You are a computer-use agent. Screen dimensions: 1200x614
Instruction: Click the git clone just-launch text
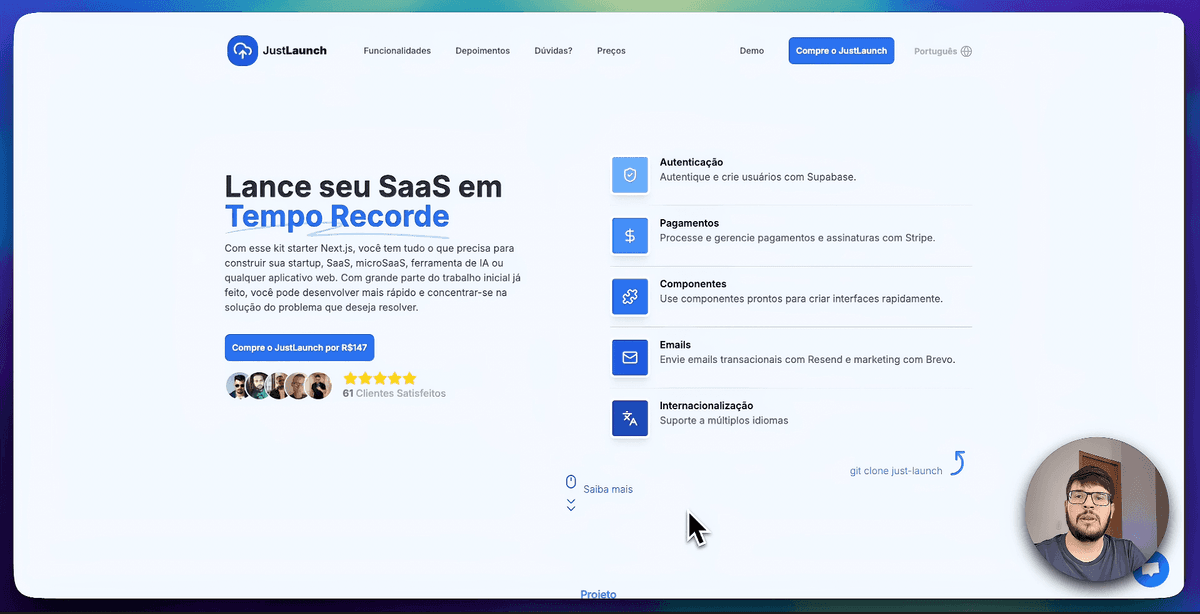point(896,470)
